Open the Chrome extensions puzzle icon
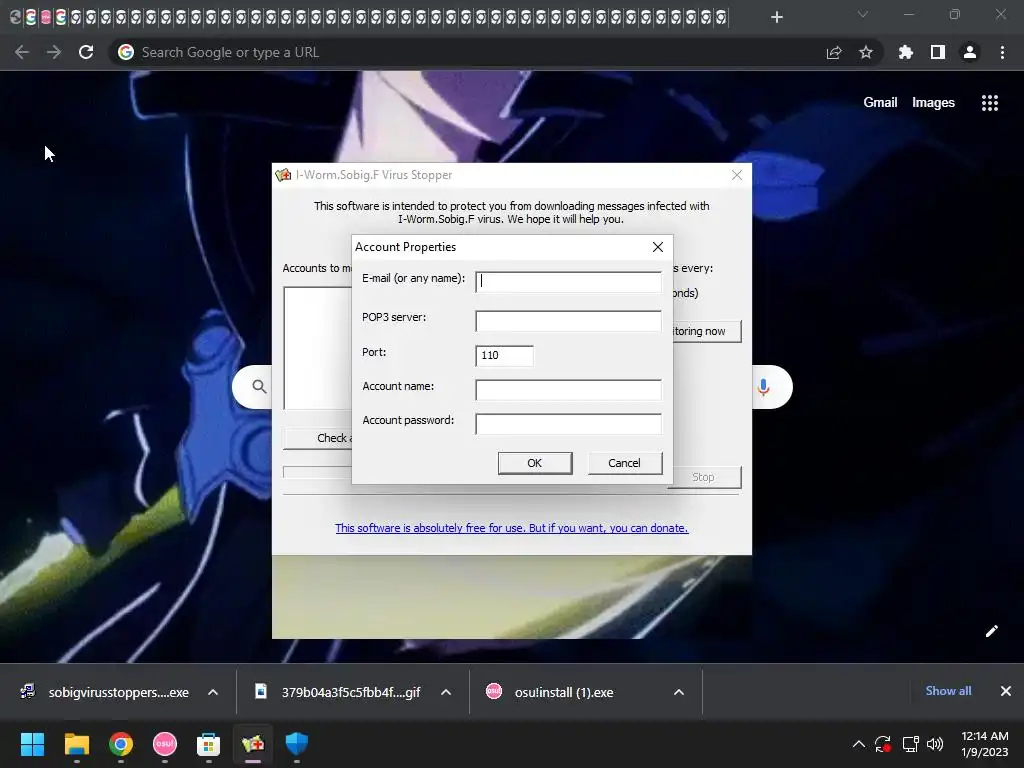1024x768 pixels. (906, 52)
